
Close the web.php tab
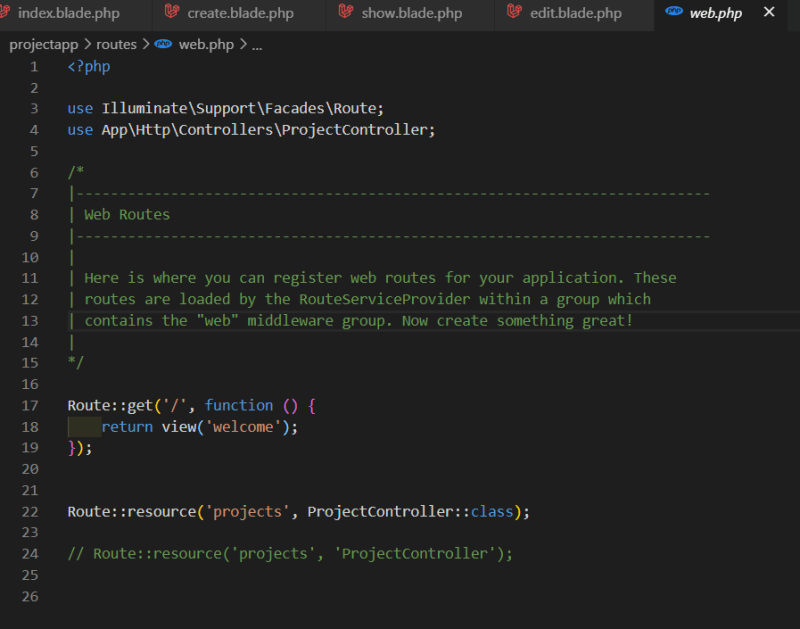click(769, 12)
